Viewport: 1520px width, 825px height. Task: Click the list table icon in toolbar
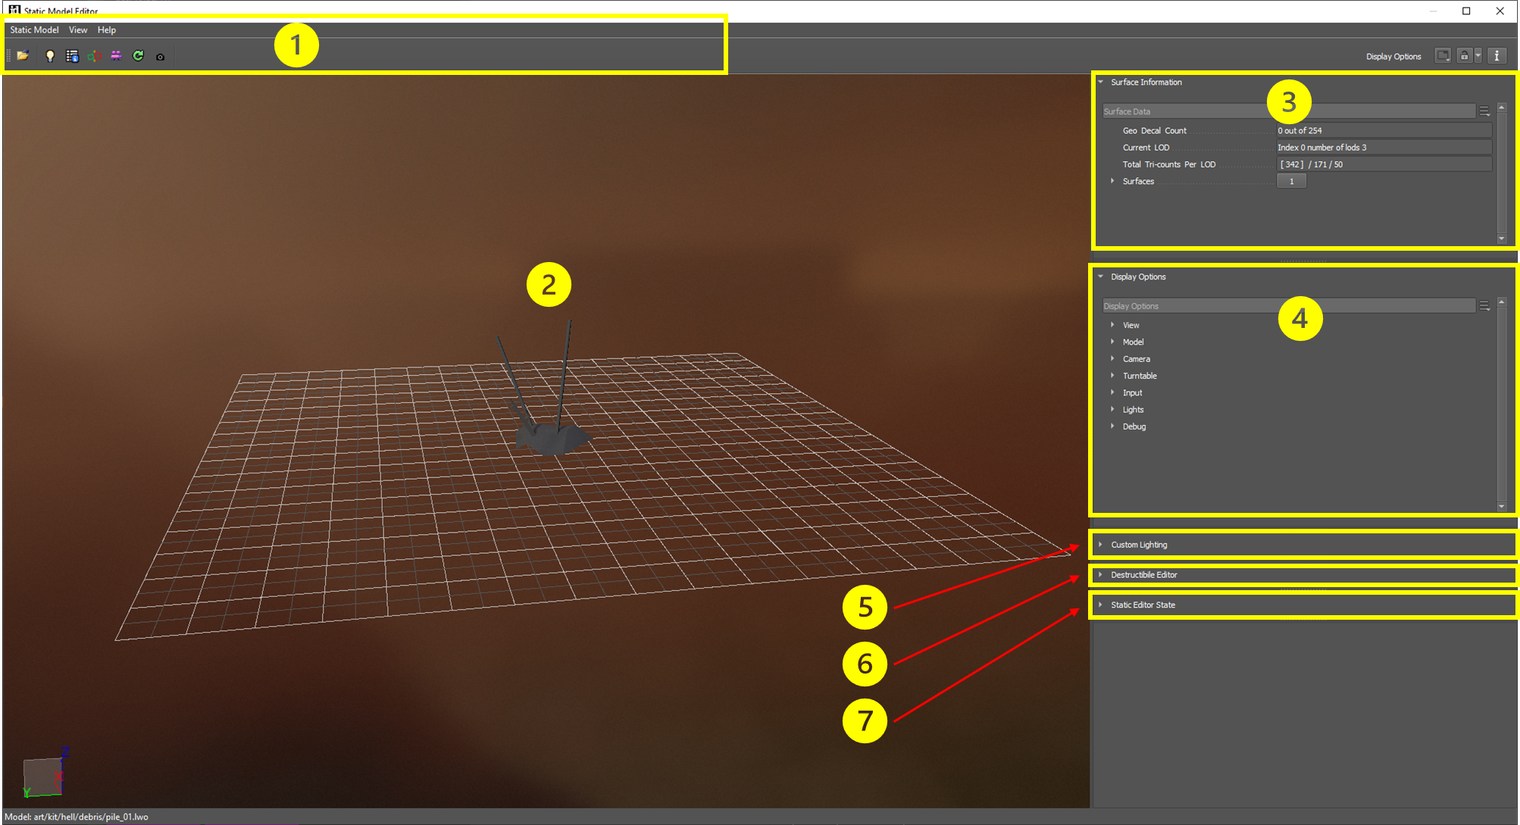point(72,56)
